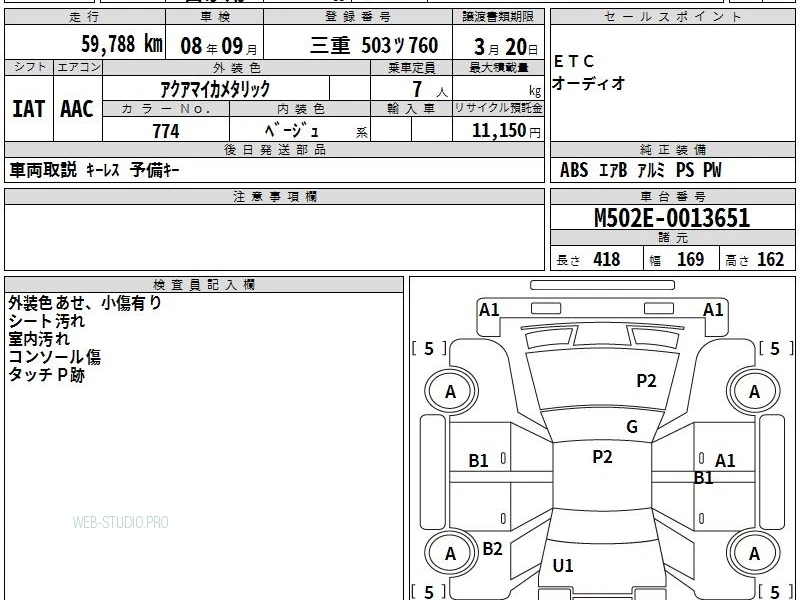800x600 pixels.
Task: Select the length value 418
Action: [x=607, y=259]
